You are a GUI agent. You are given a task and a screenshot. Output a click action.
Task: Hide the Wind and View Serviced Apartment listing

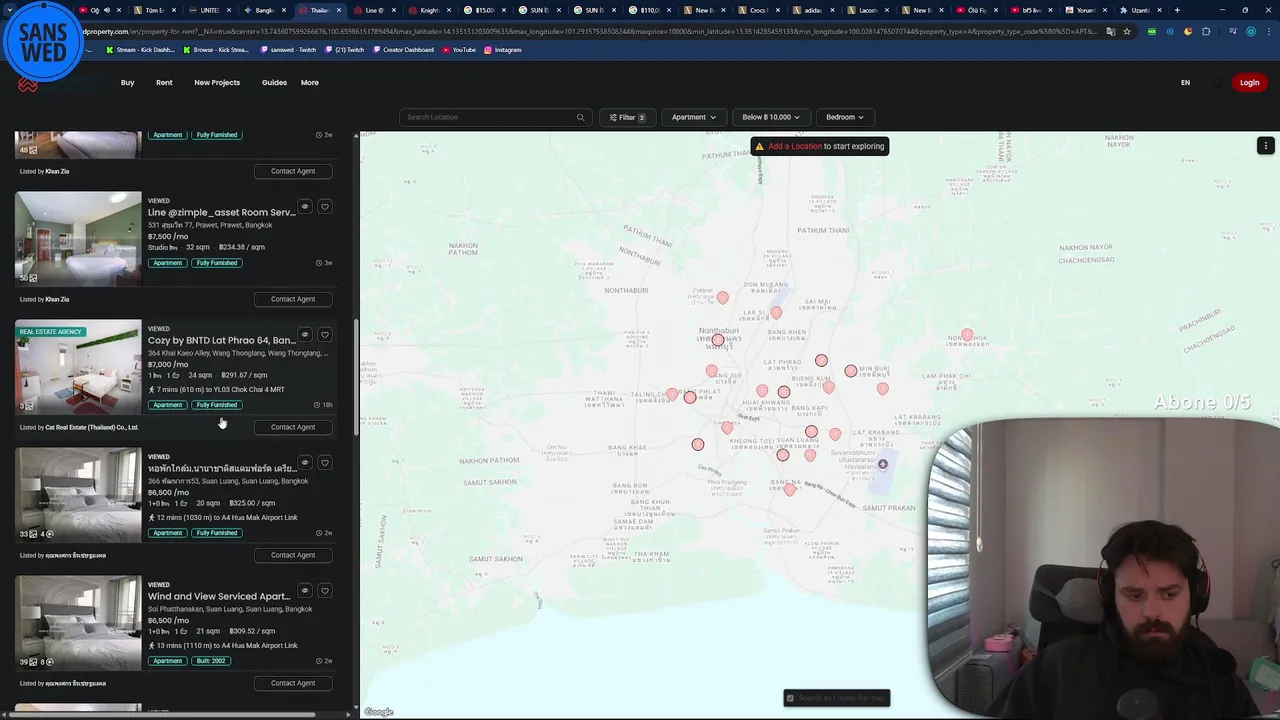point(305,591)
